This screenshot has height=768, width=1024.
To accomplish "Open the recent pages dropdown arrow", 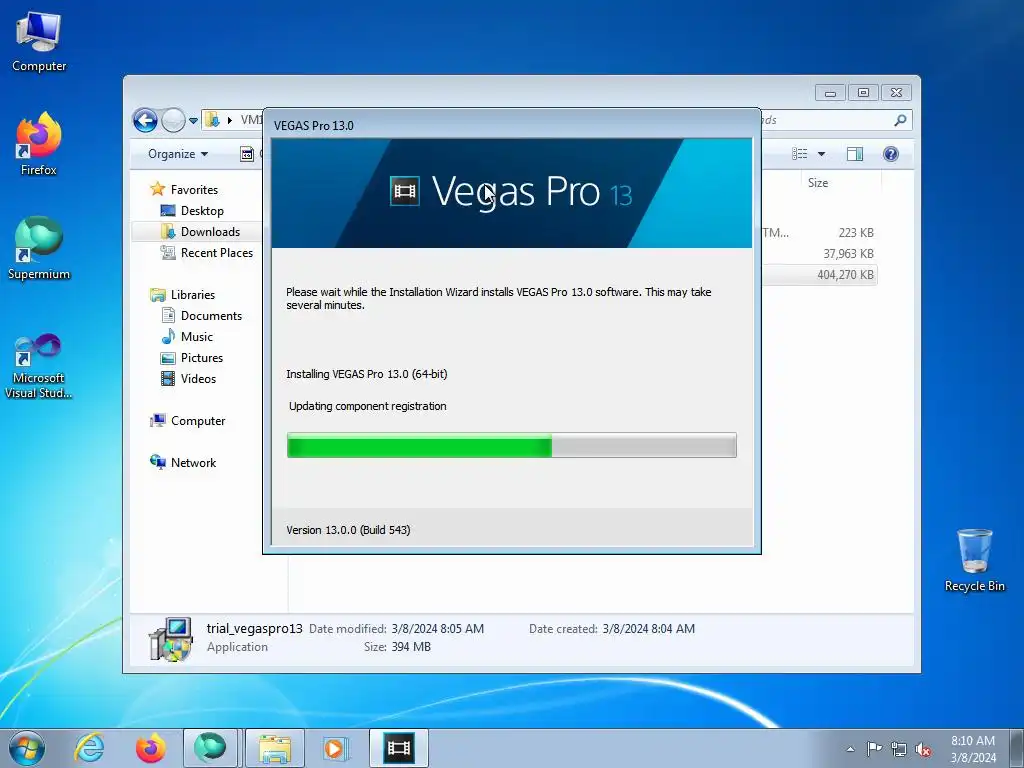I will click(x=193, y=120).
